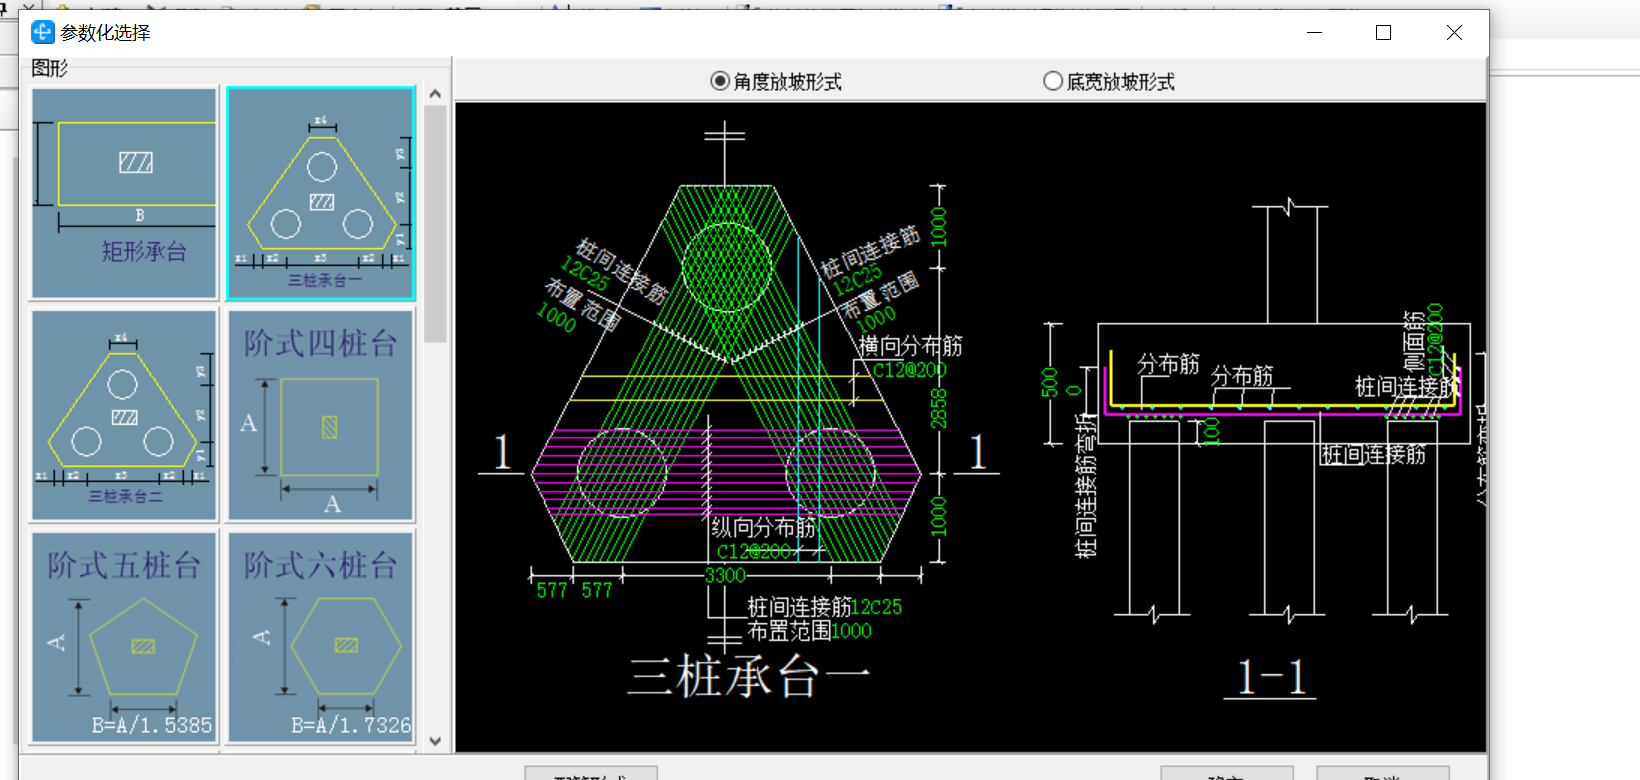1640x780 pixels.
Task: Click the 纵向分布筋 C12@200 value
Action: pos(753,551)
